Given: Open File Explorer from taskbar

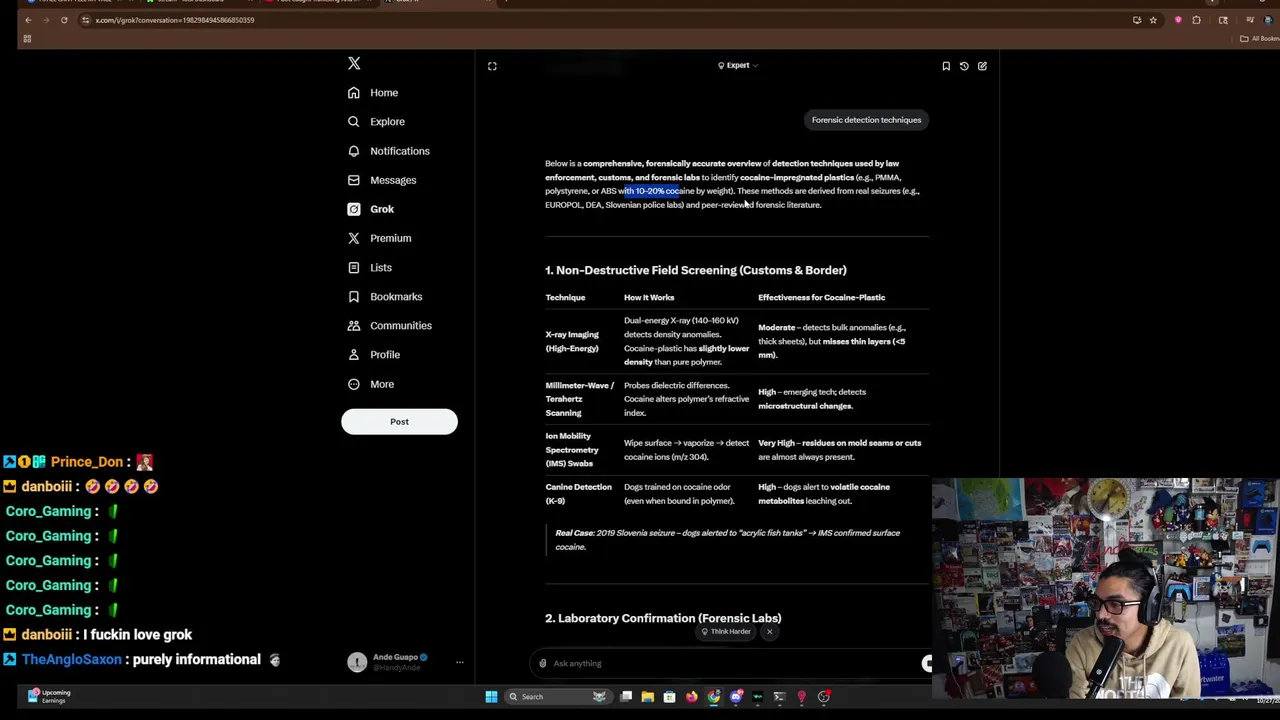Looking at the screenshot, I should click(647, 697).
